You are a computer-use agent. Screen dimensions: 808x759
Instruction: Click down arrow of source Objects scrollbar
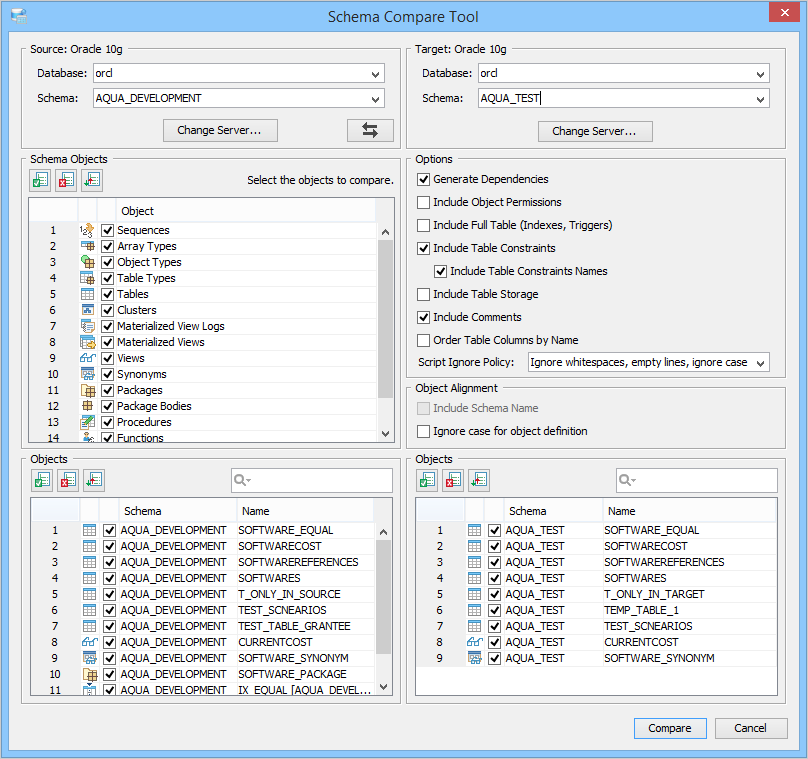pos(383,686)
